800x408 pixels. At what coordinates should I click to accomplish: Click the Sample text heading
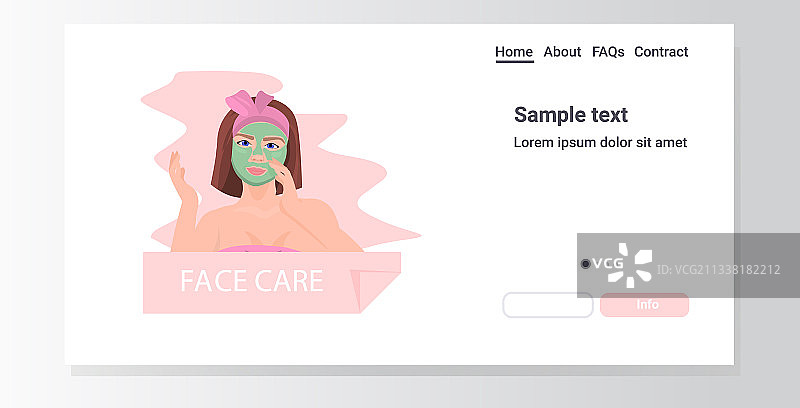570,115
